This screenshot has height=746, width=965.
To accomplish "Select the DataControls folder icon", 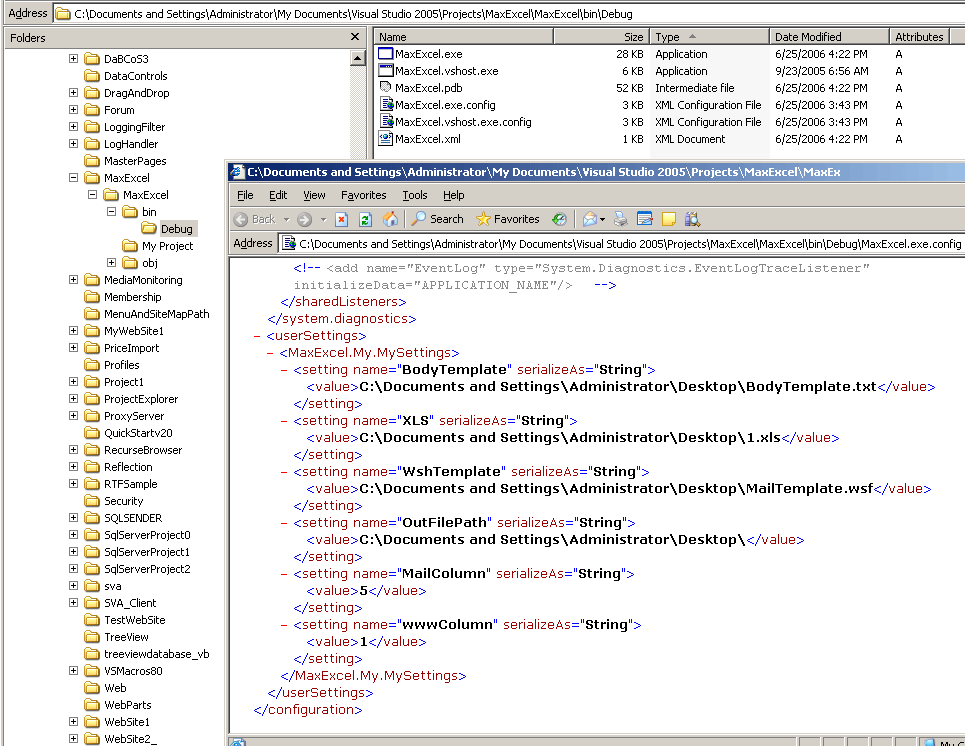I will click(92, 76).
